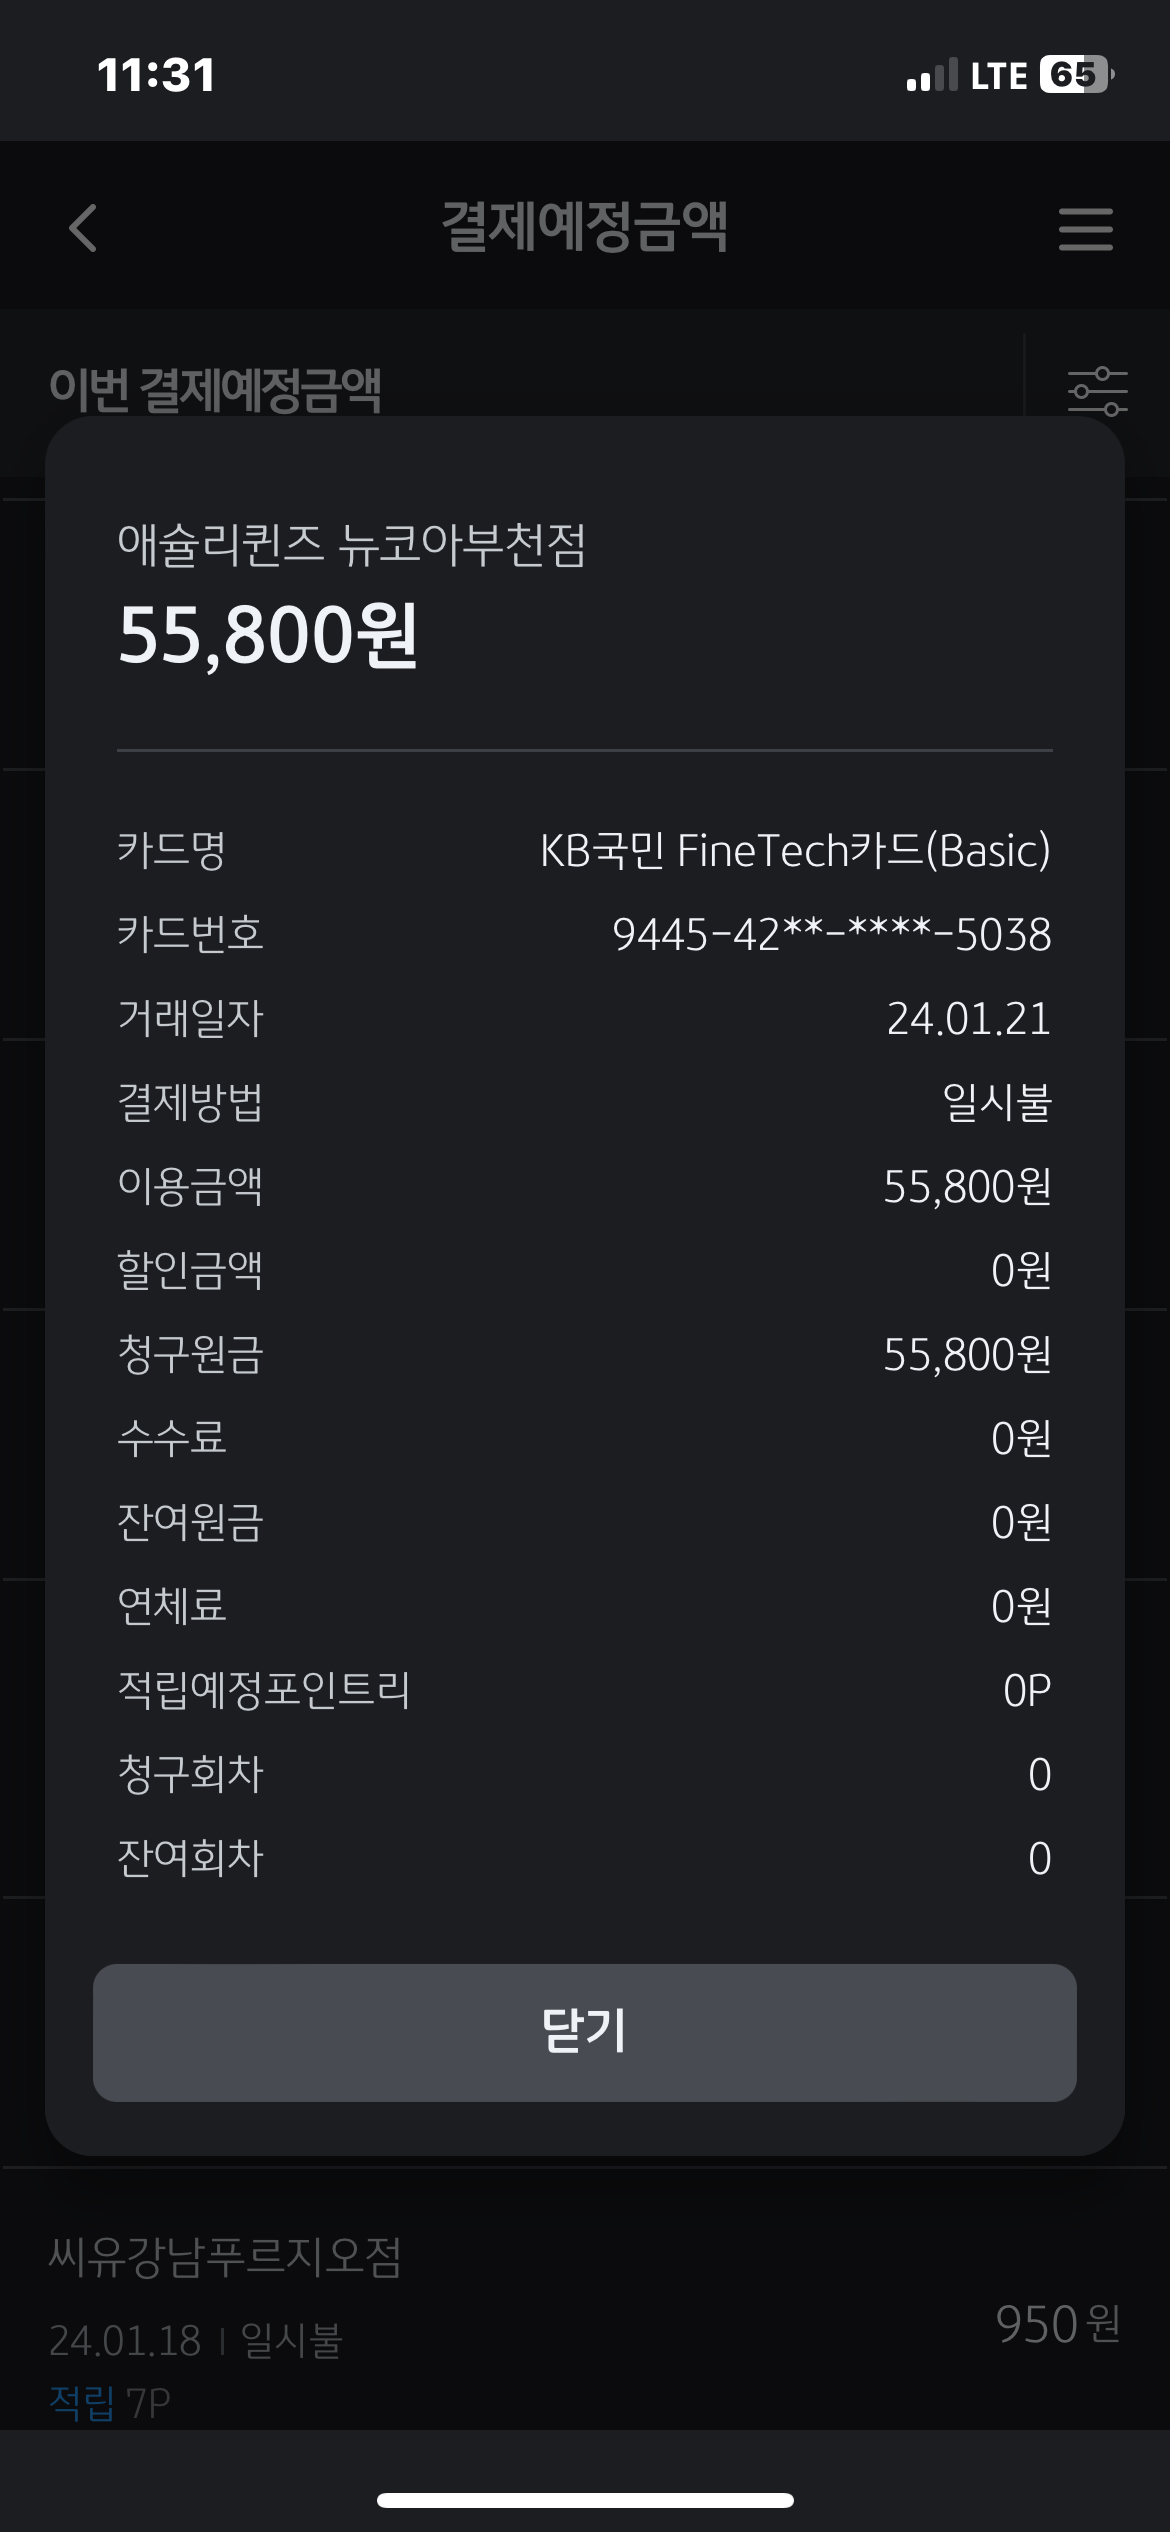Tap the transaction date 24.01.21

tap(968, 1019)
